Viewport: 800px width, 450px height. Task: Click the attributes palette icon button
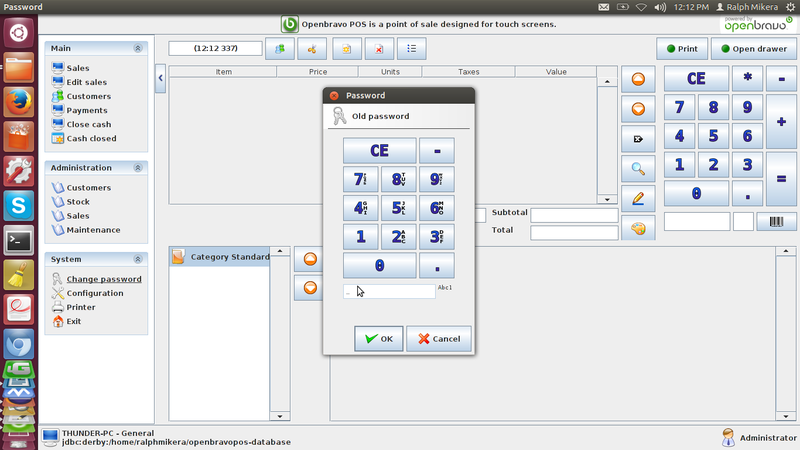638,228
